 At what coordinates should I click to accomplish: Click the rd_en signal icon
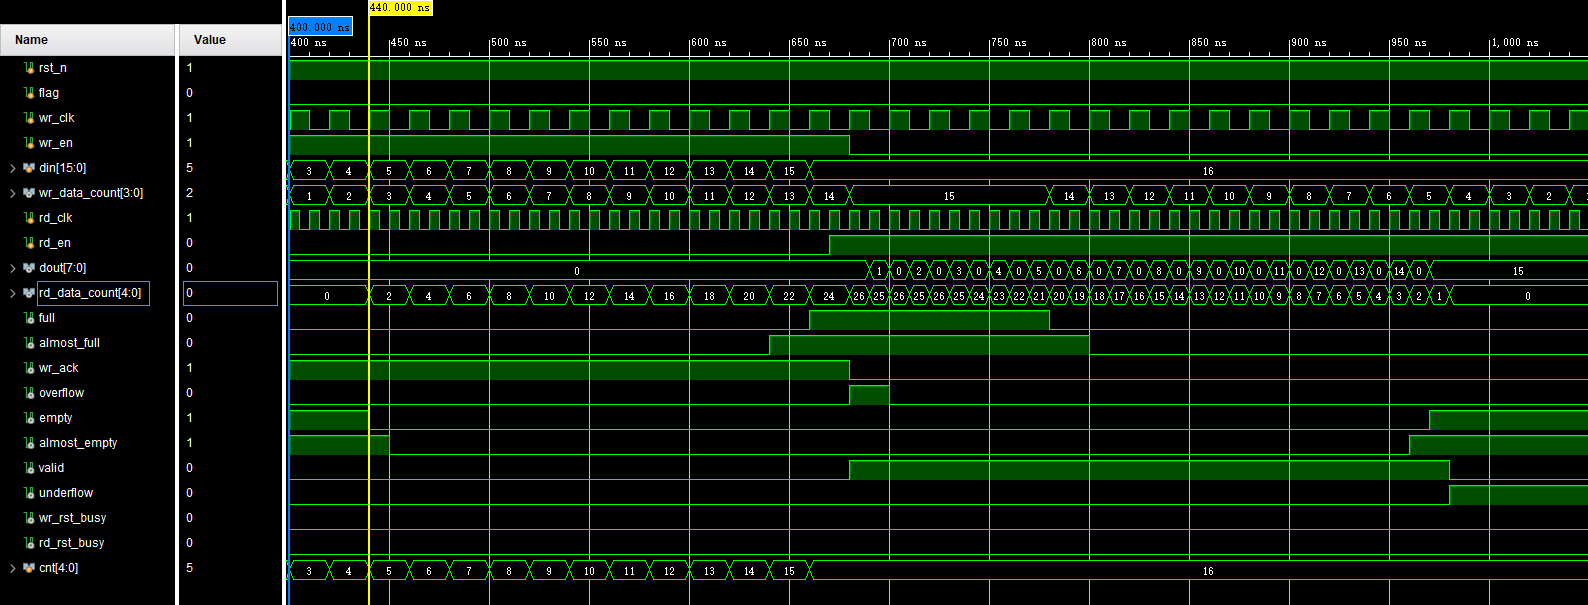29,243
